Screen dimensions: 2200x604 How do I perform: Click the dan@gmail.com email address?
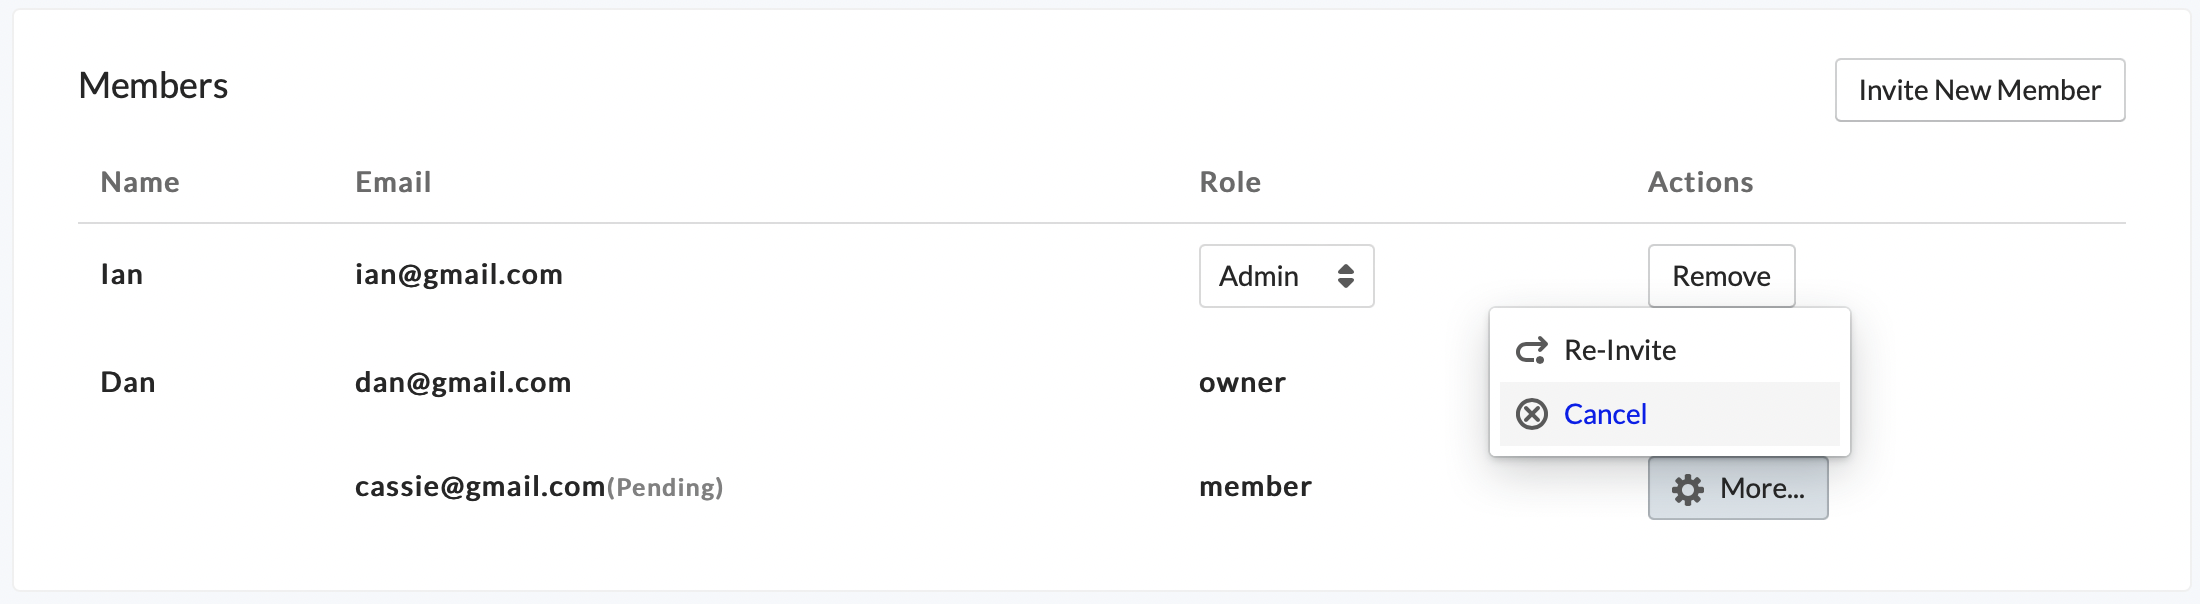[463, 382]
